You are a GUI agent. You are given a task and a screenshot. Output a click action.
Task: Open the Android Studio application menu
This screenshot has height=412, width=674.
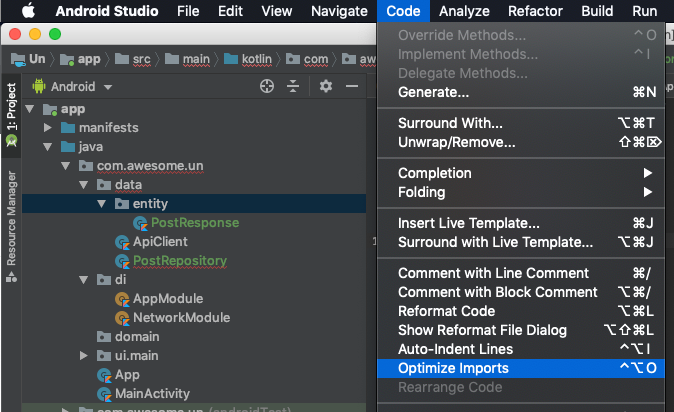click(x=107, y=11)
